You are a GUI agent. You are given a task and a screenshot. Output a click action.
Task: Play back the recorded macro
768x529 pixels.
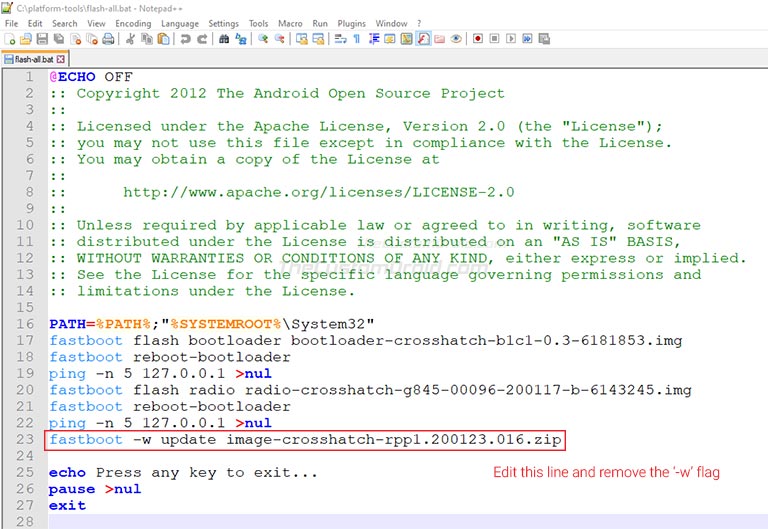[x=511, y=39]
